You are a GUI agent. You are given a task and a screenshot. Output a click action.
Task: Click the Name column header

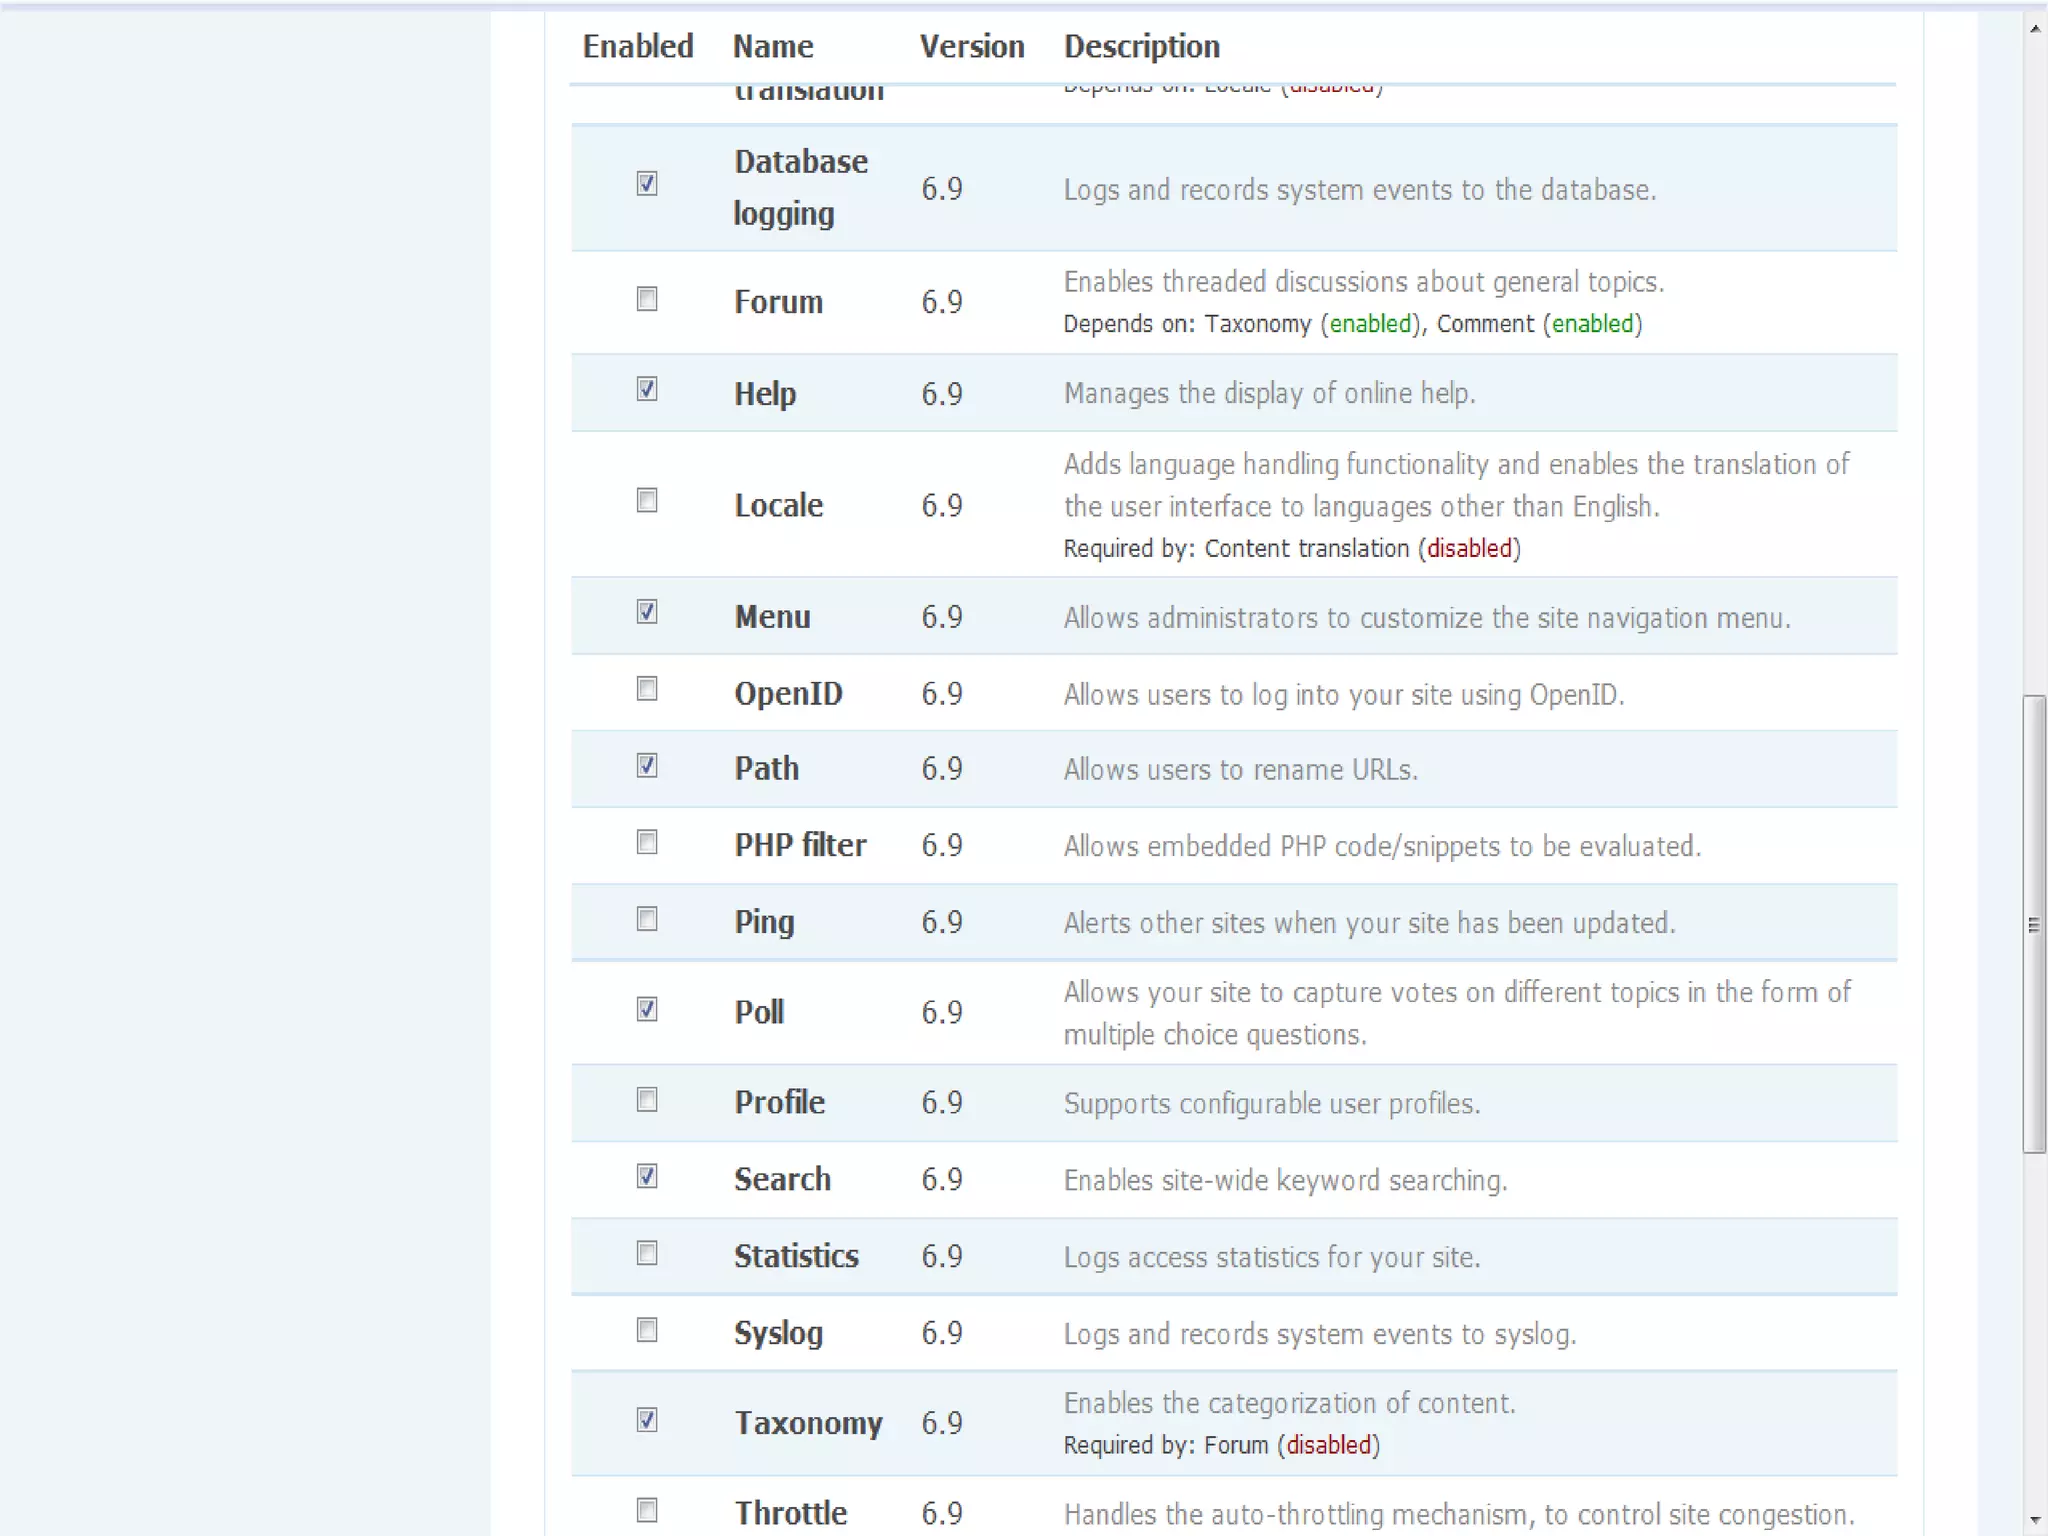point(773,47)
